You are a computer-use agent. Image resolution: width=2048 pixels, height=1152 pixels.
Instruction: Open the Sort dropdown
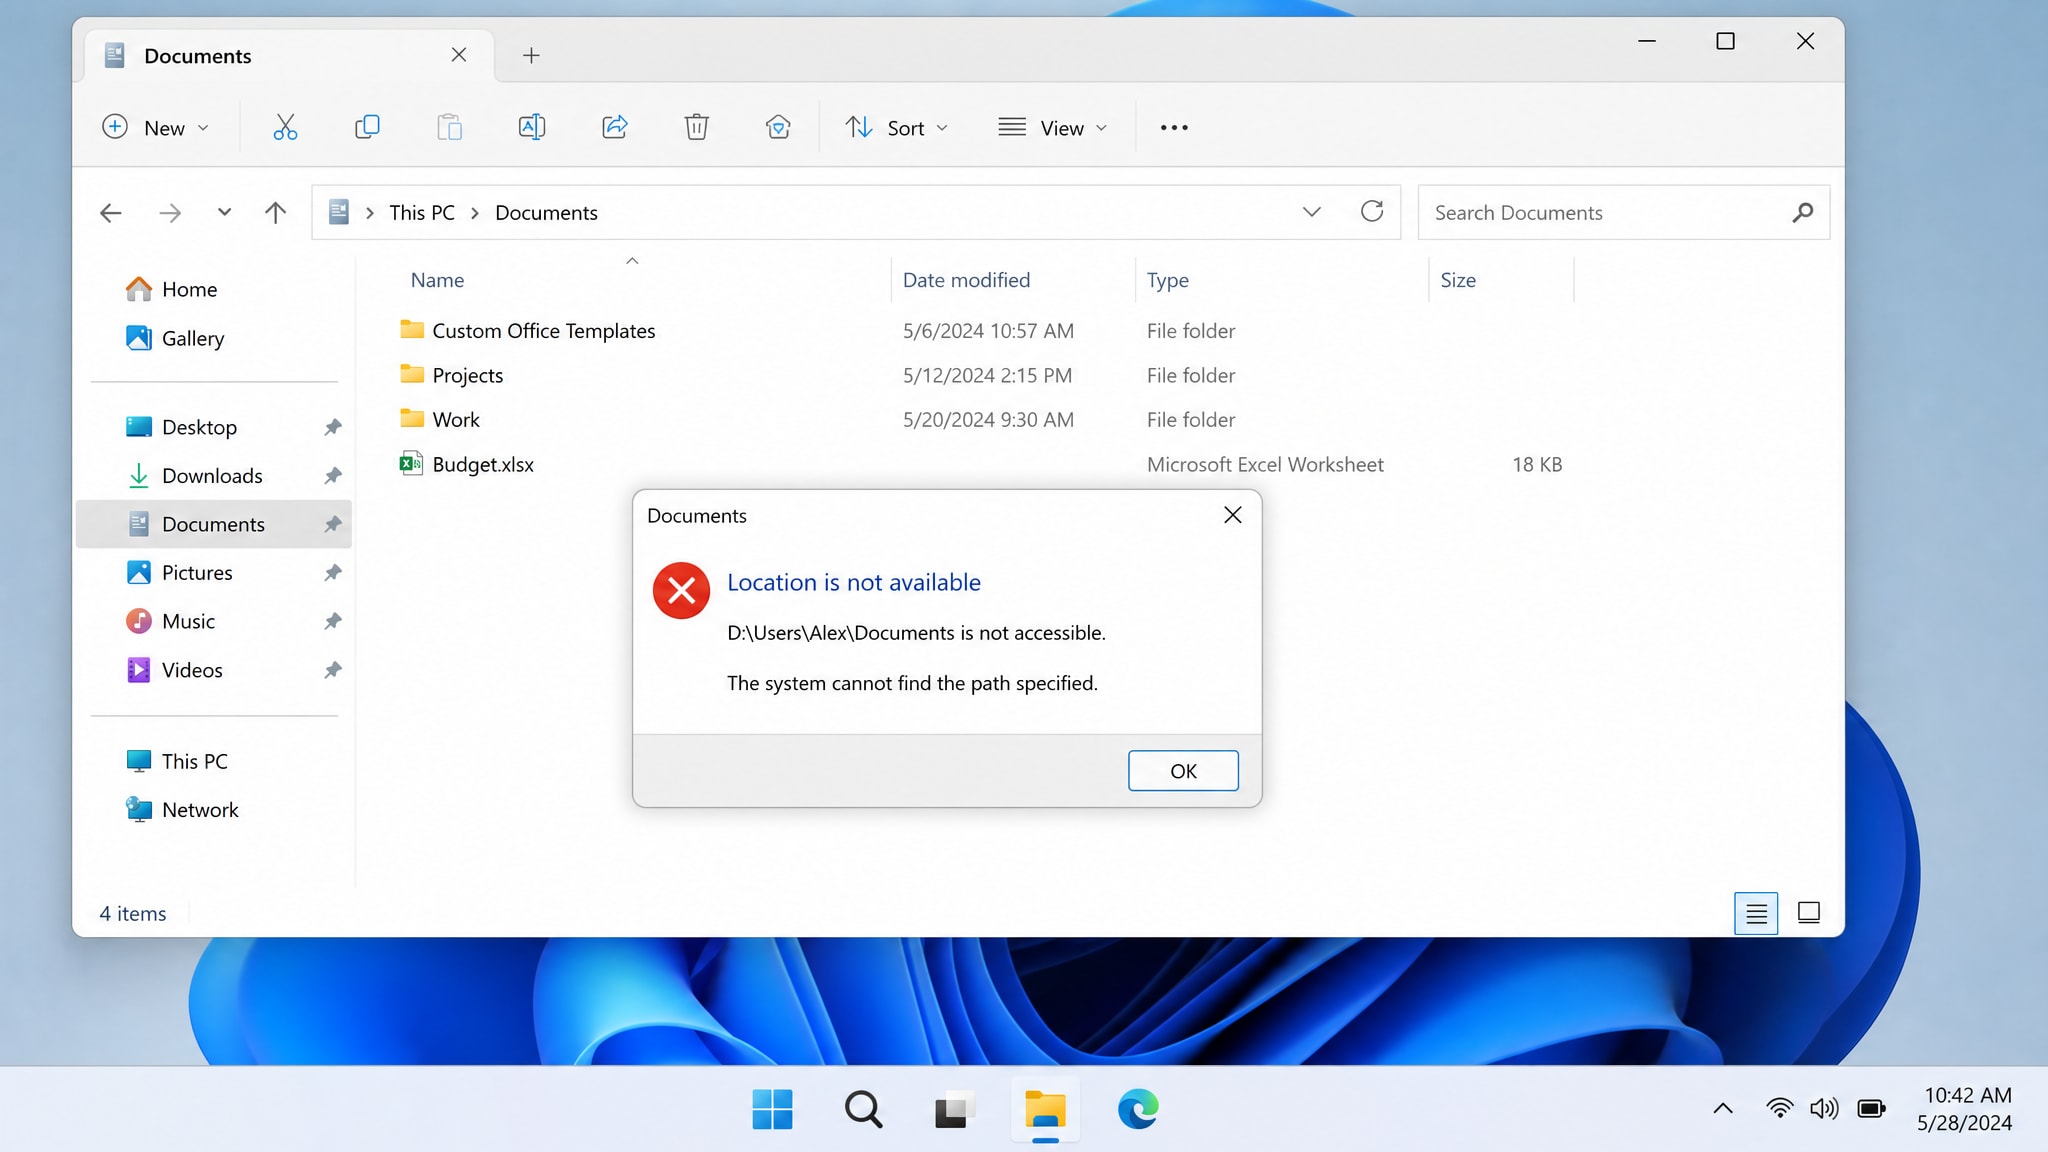pyautogui.click(x=896, y=127)
